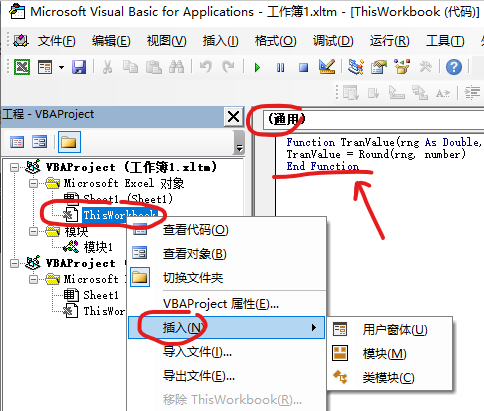Click Complete Word A icon in edit toolbar

click(x=443, y=93)
